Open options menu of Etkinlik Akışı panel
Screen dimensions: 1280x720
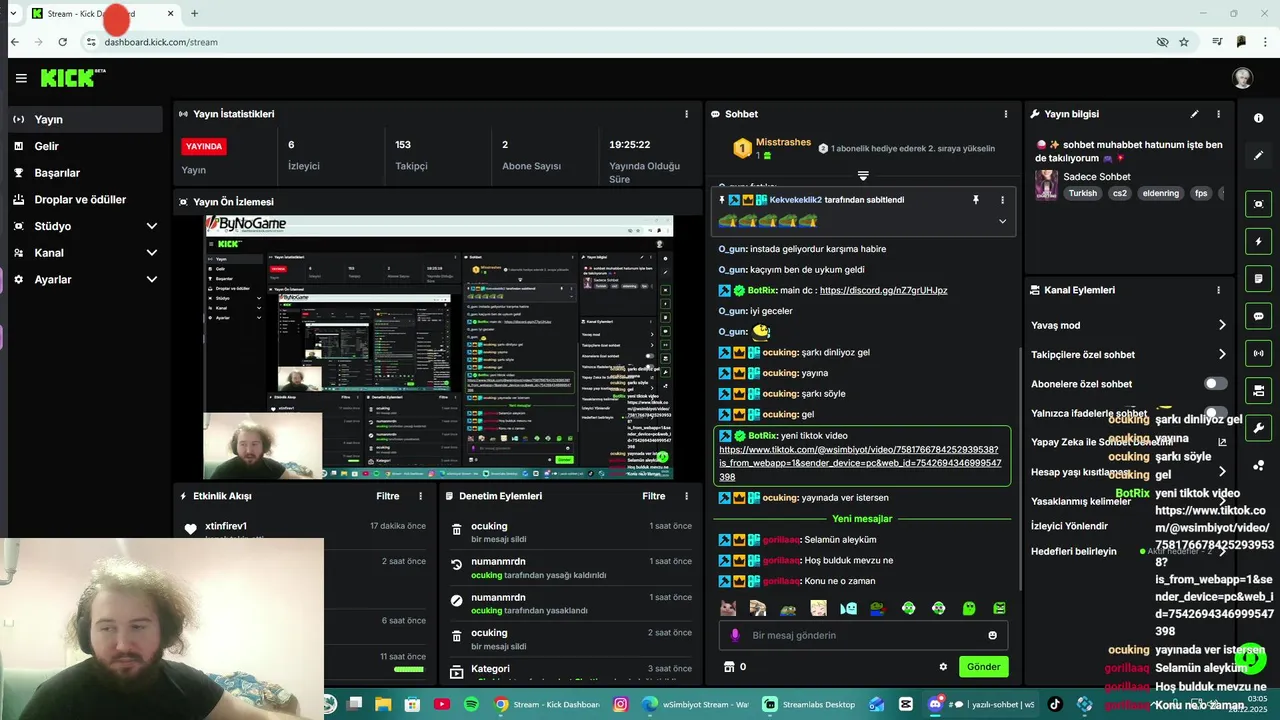(x=420, y=496)
